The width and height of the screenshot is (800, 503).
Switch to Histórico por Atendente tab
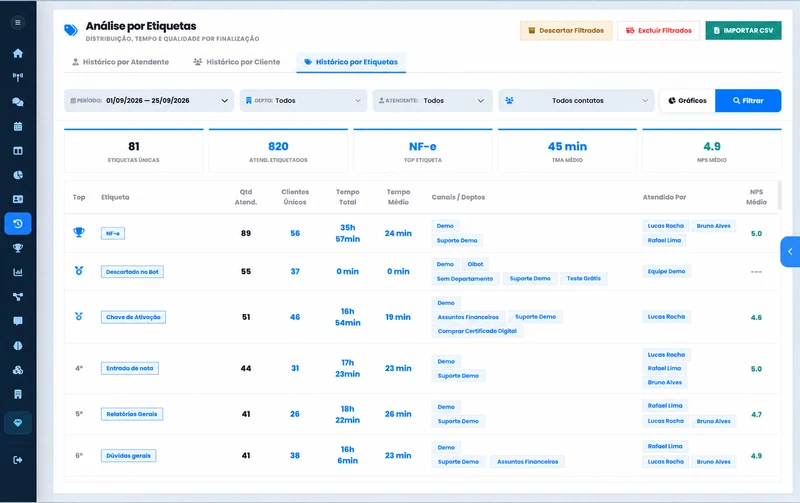click(x=120, y=62)
